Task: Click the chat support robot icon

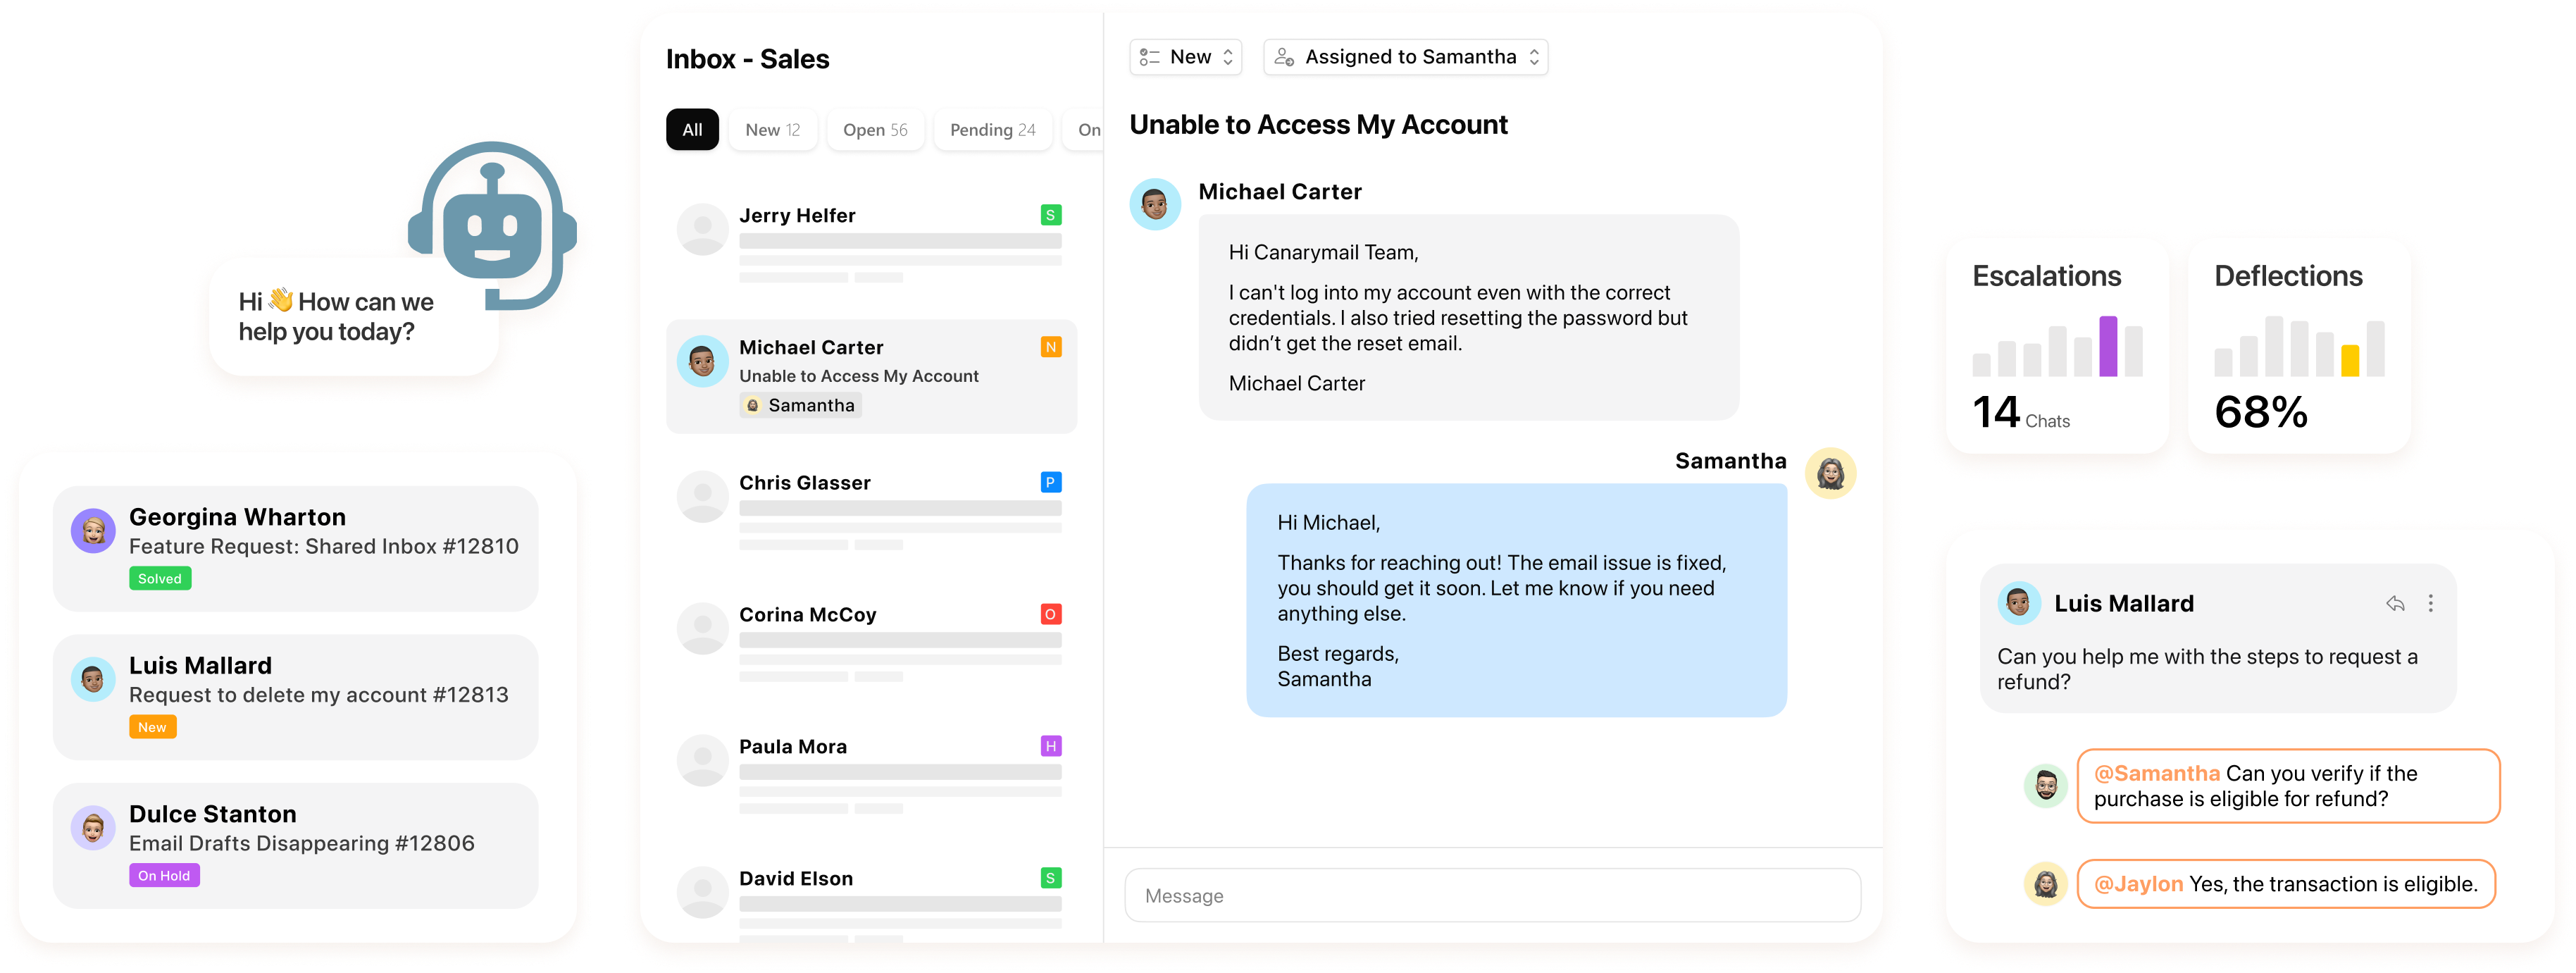Action: pos(492,225)
